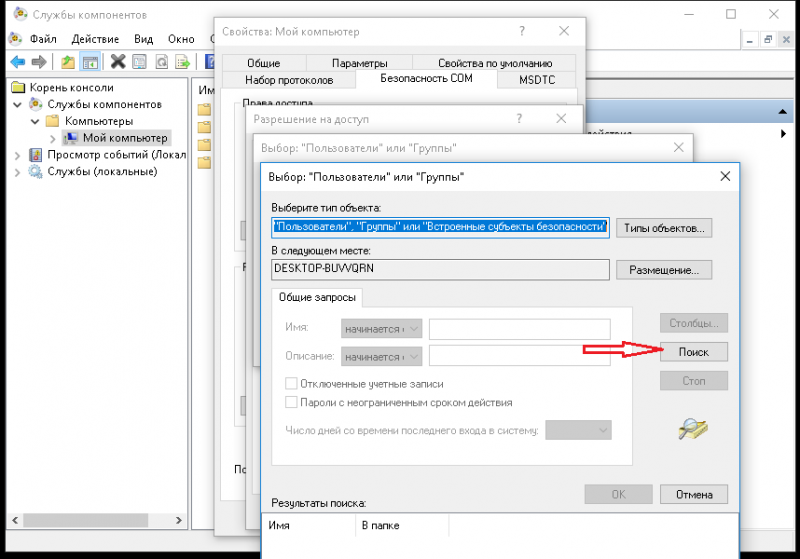This screenshot has width=800, height=559.
Task: Check "Пароли с неограниченным сроком действия"
Action: click(x=292, y=403)
